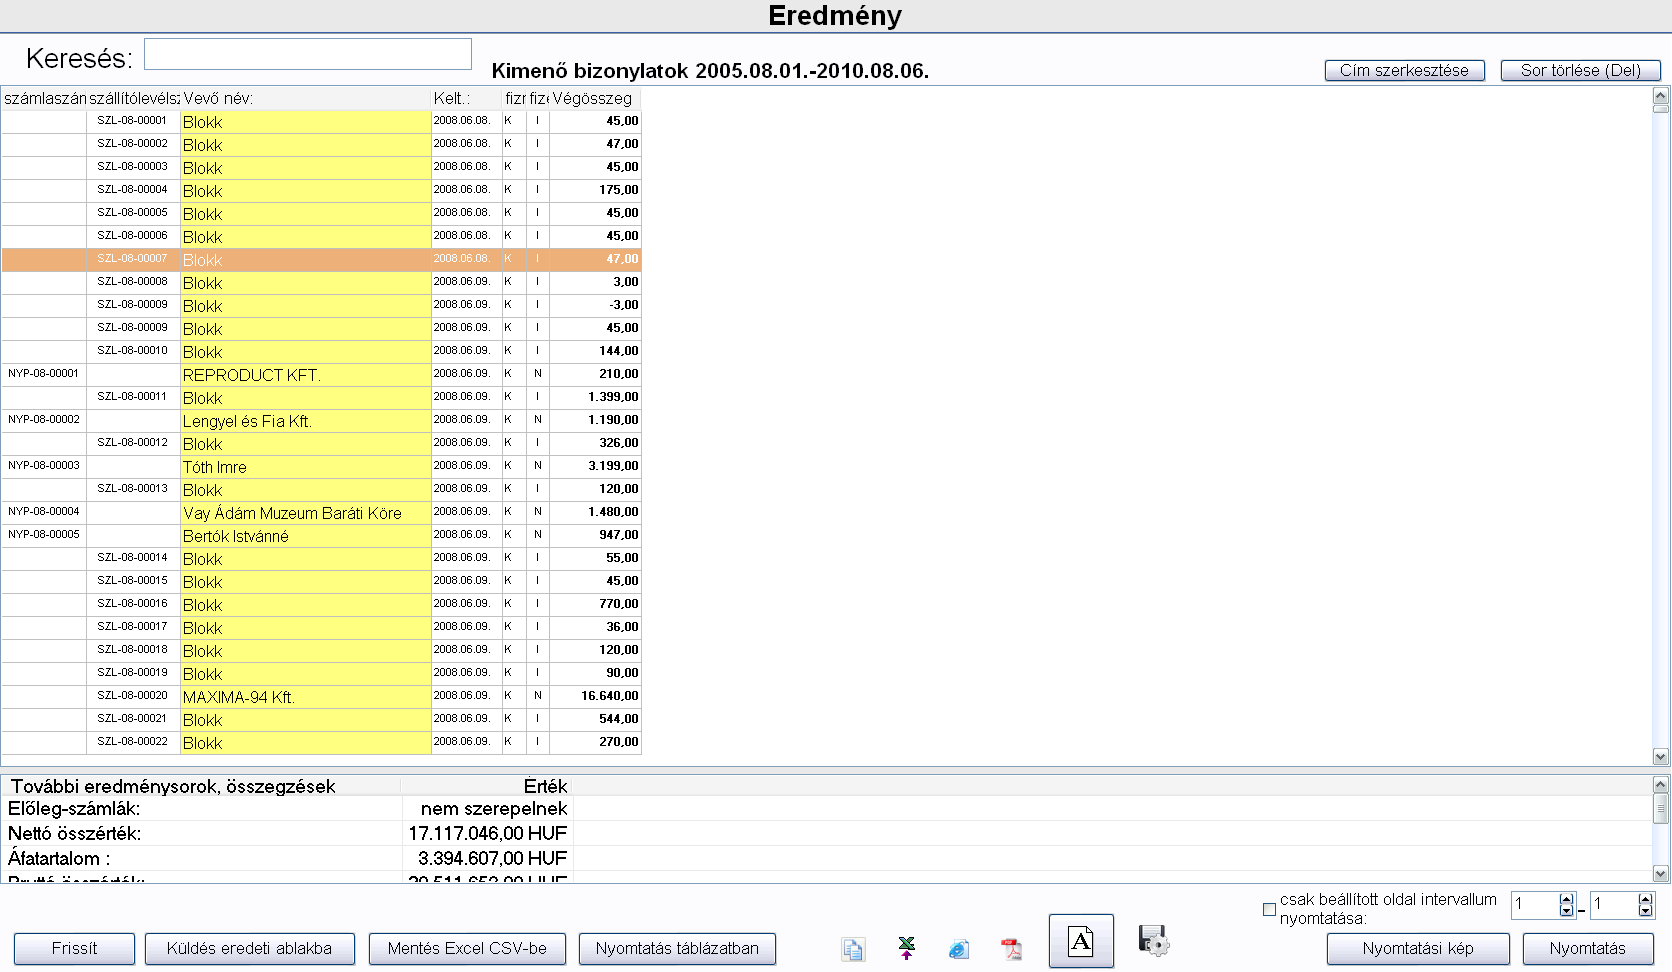This screenshot has height=972, width=1672.
Task: Select highlighted row SZL-08-00007
Action: point(321,259)
